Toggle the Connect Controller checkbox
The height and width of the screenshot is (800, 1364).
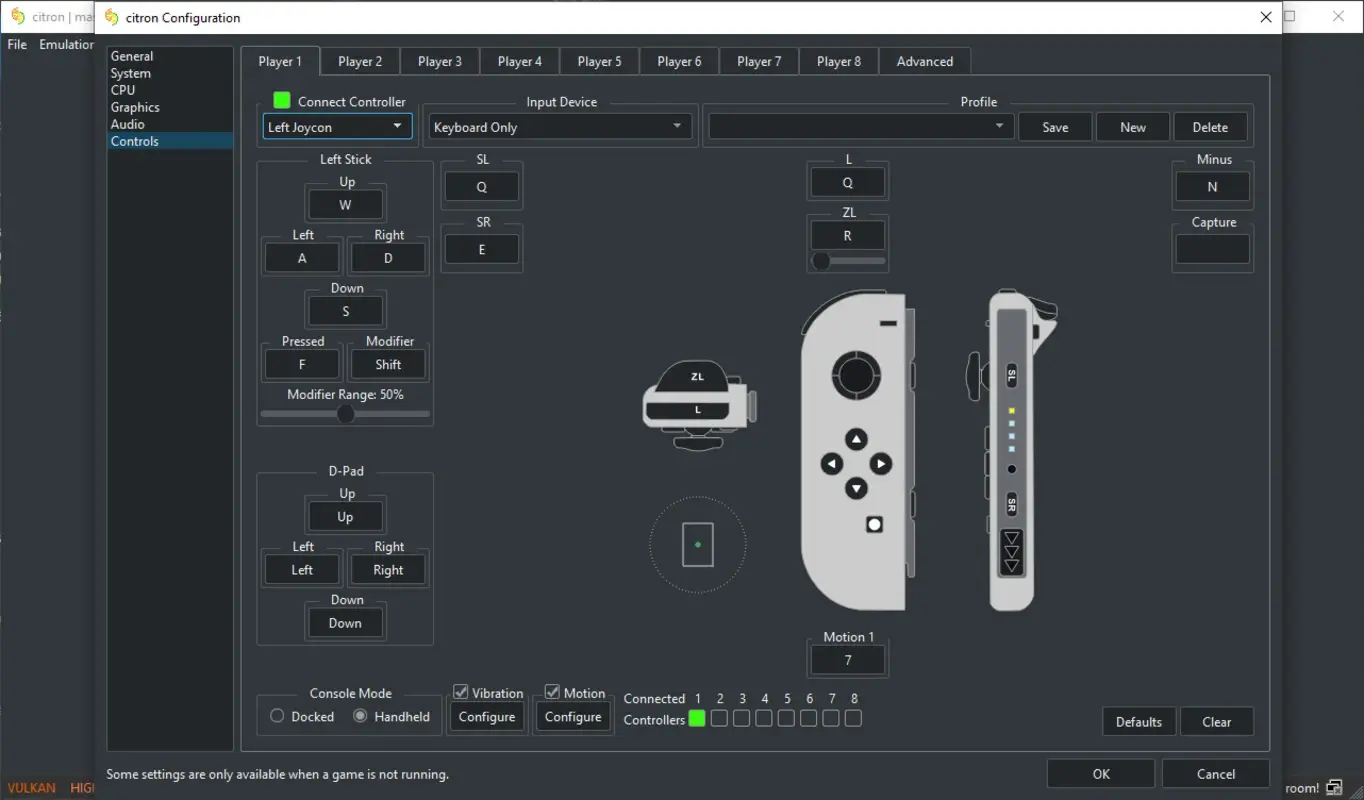pos(281,101)
